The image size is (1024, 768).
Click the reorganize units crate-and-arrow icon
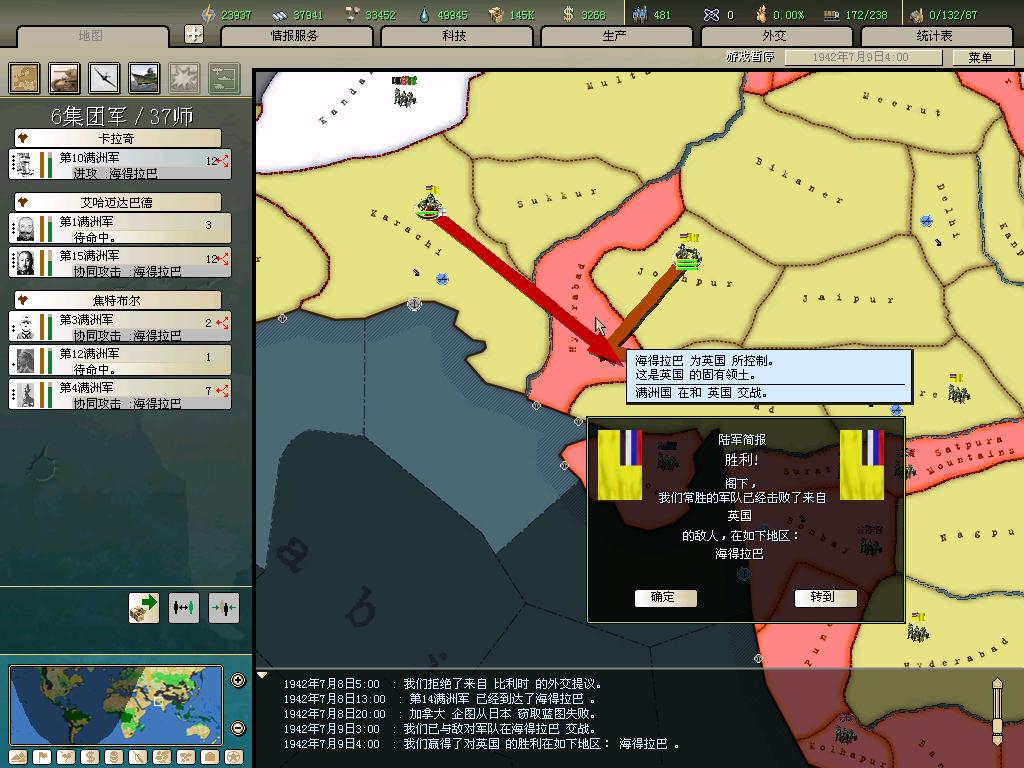(x=144, y=608)
